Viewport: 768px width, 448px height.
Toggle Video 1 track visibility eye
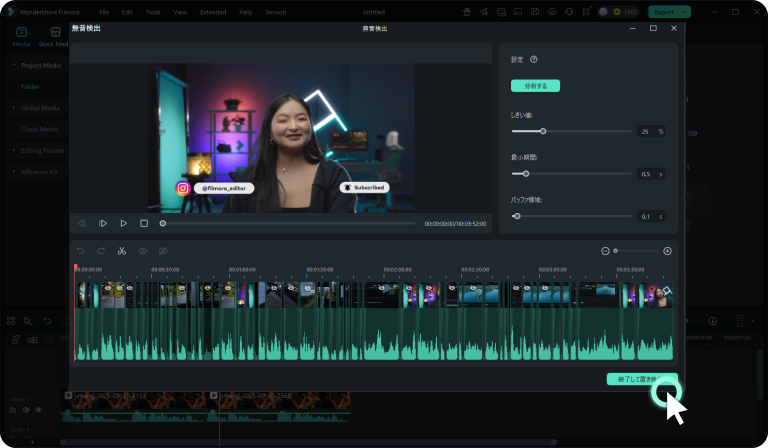(x=39, y=410)
